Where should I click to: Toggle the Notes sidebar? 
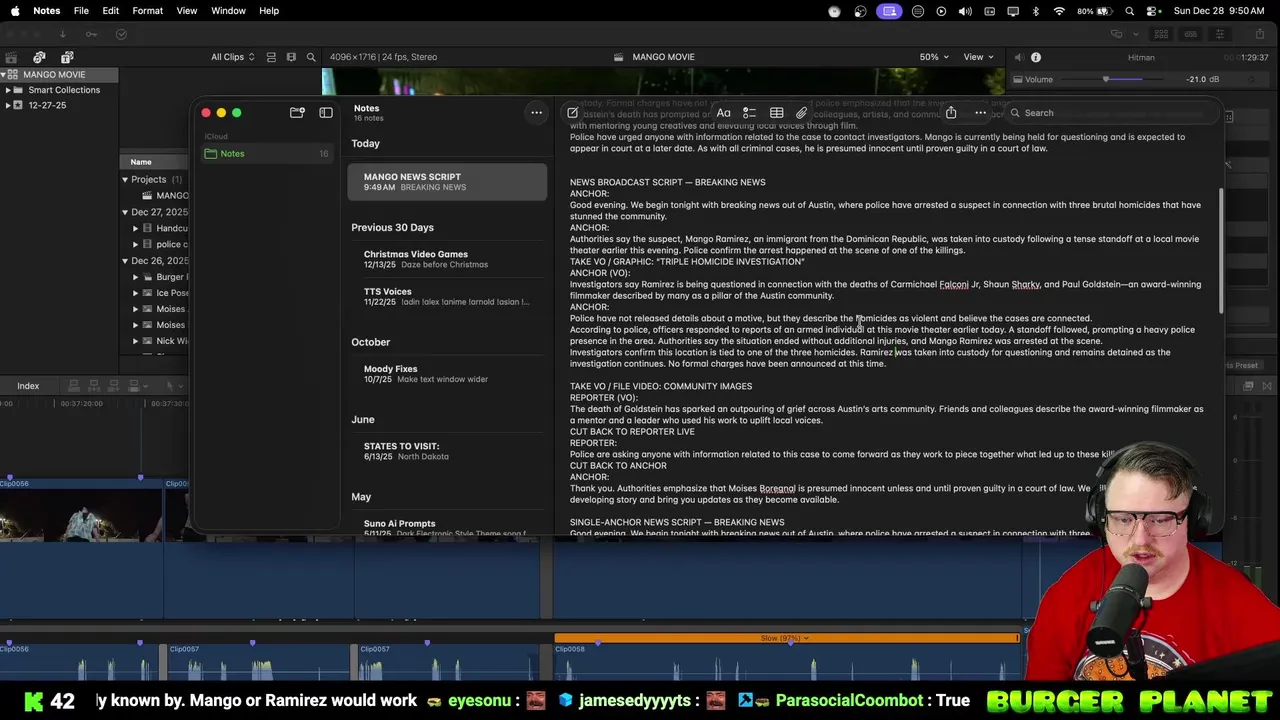point(326,113)
